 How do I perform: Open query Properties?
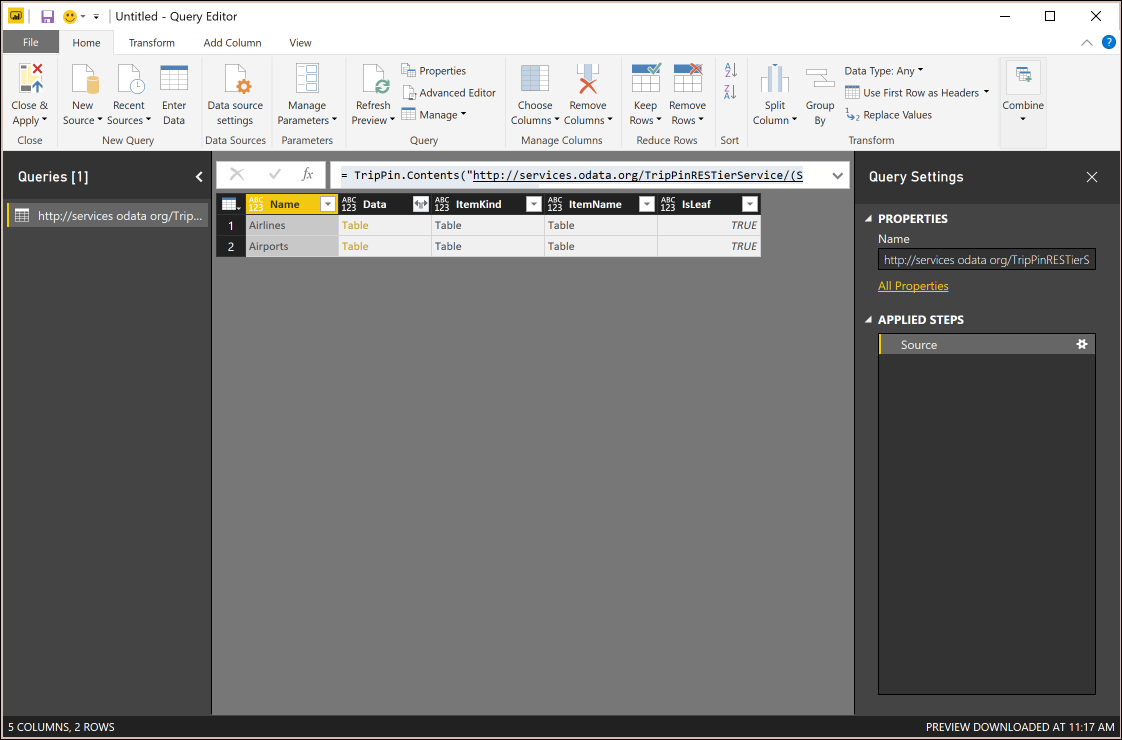[x=434, y=71]
